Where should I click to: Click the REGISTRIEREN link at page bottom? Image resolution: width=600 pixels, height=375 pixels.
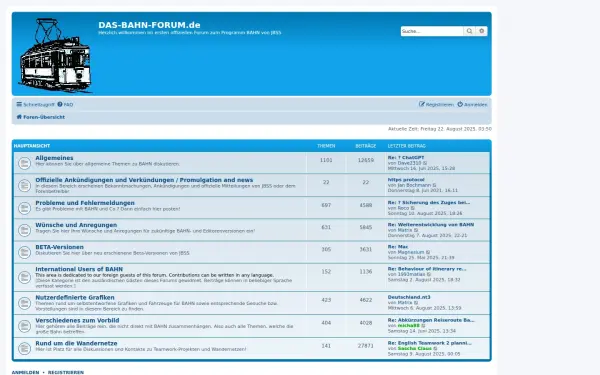66,372
